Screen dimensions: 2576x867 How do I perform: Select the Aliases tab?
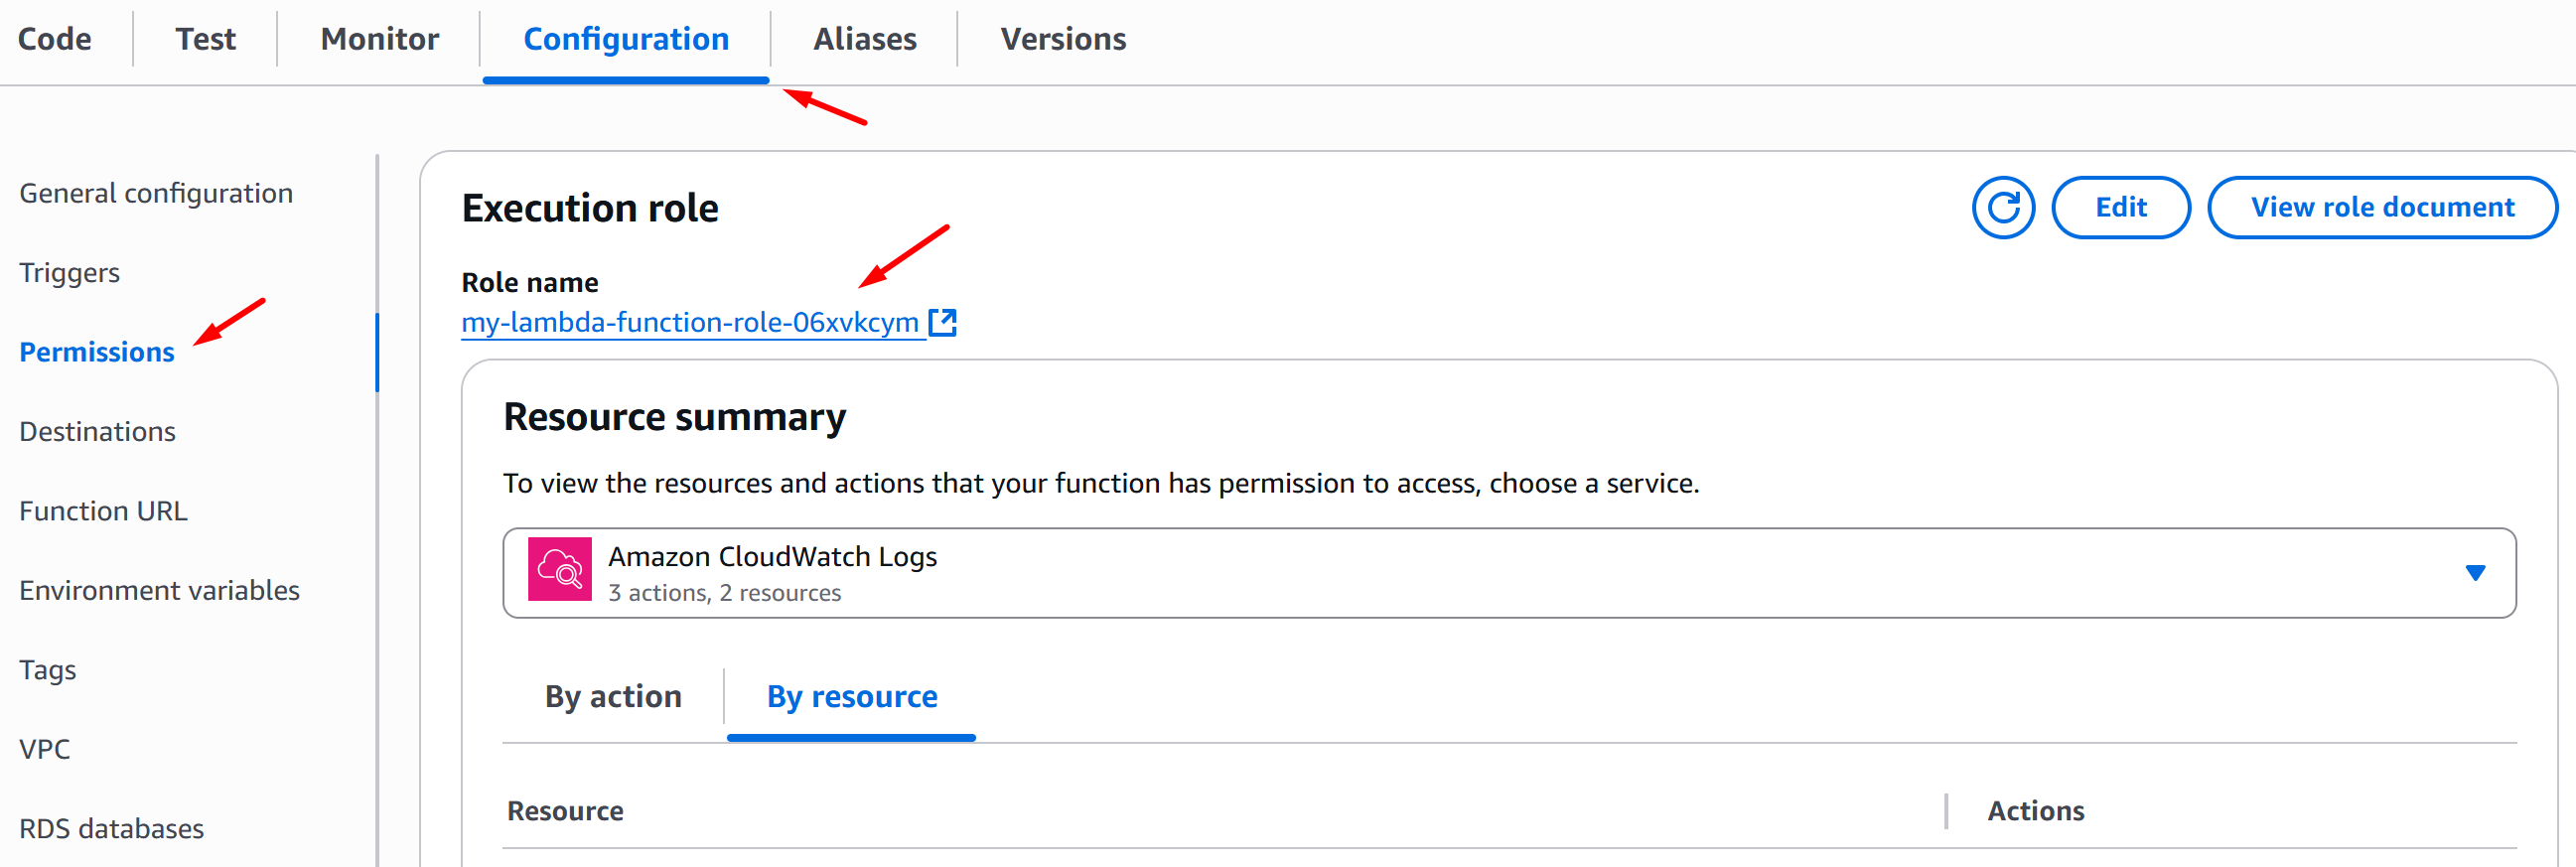click(x=864, y=39)
